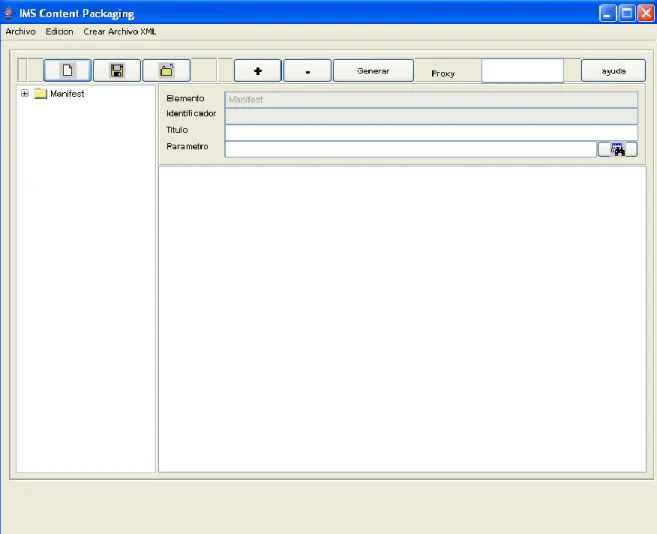The height and width of the screenshot is (534, 657).
Task: Click the open folder toolbar icon
Action: pos(166,70)
